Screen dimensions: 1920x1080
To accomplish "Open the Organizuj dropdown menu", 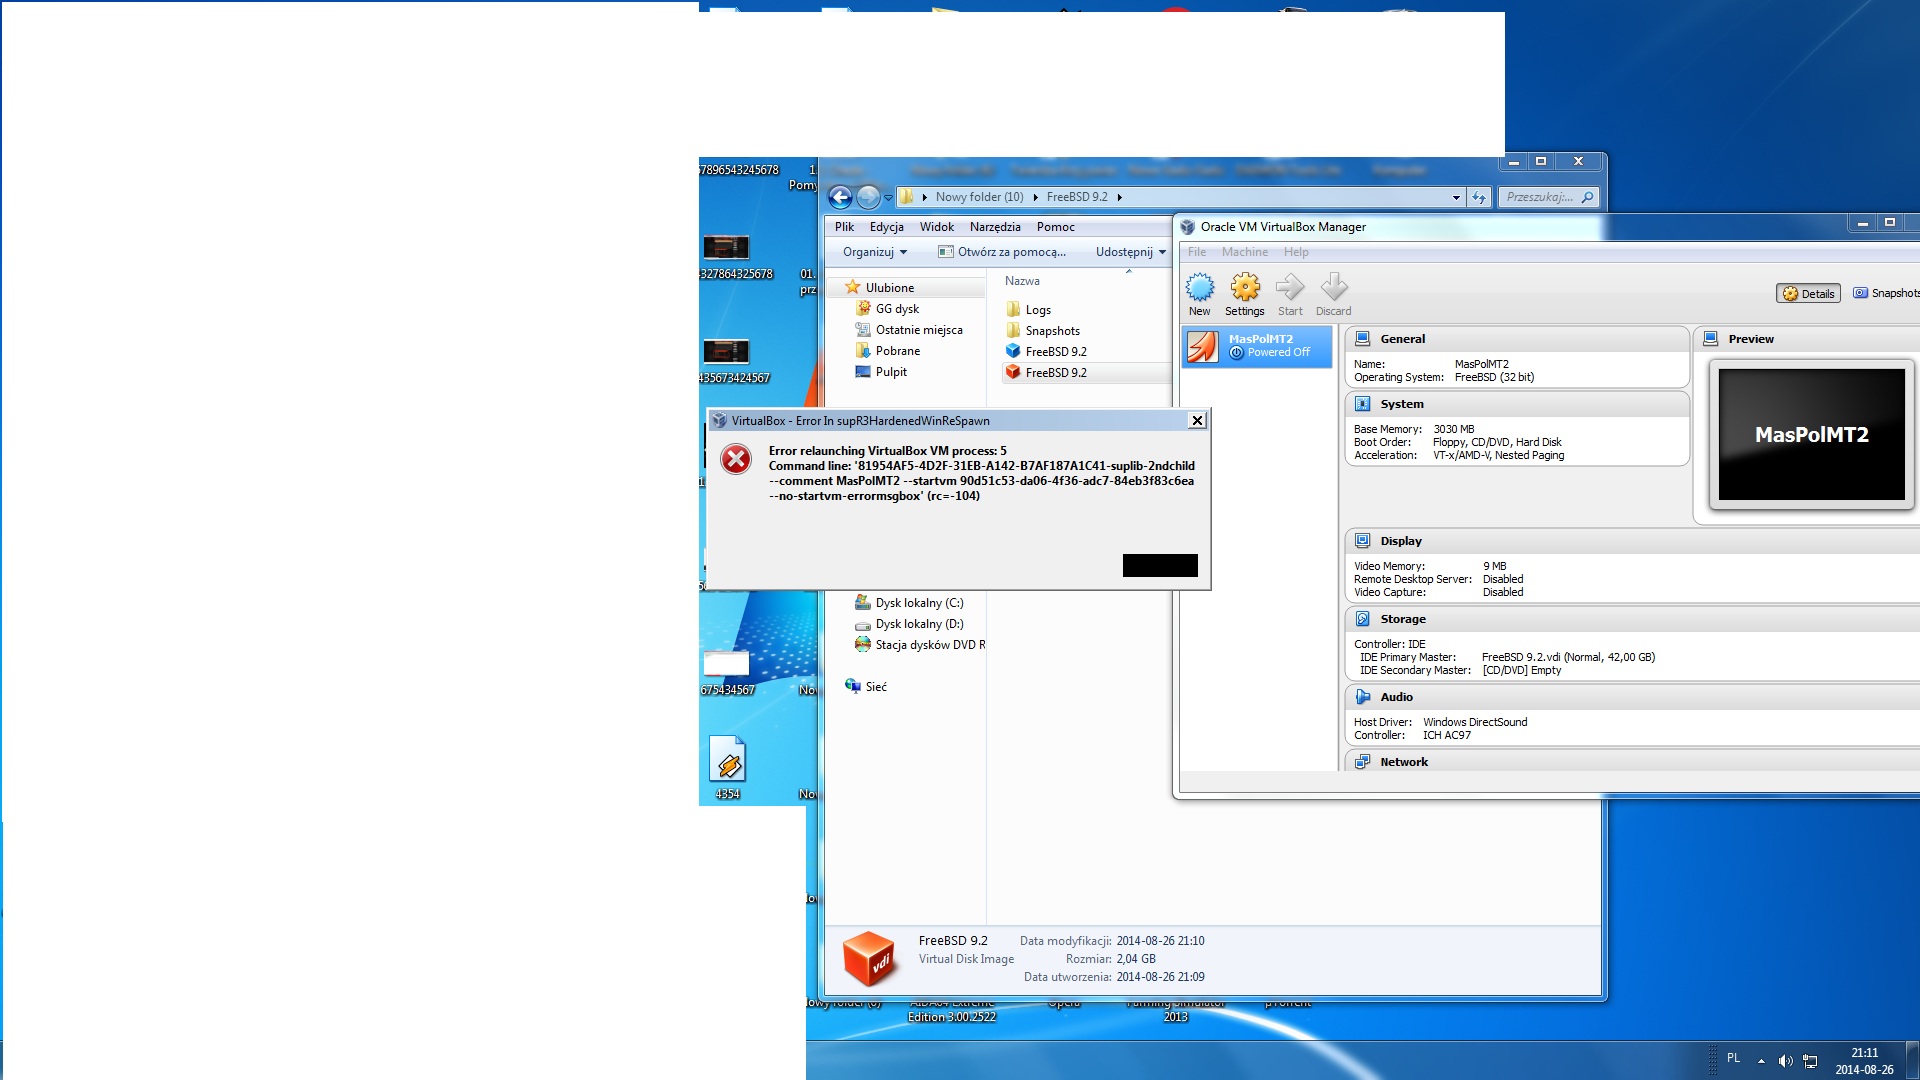I will [x=875, y=252].
